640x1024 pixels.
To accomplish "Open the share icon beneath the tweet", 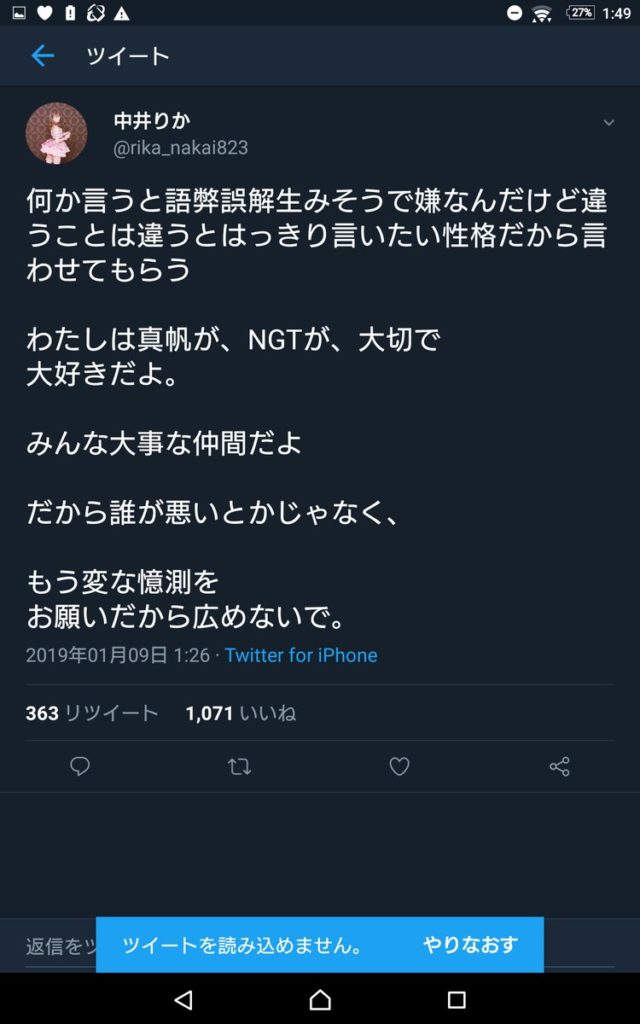I will click(558, 766).
